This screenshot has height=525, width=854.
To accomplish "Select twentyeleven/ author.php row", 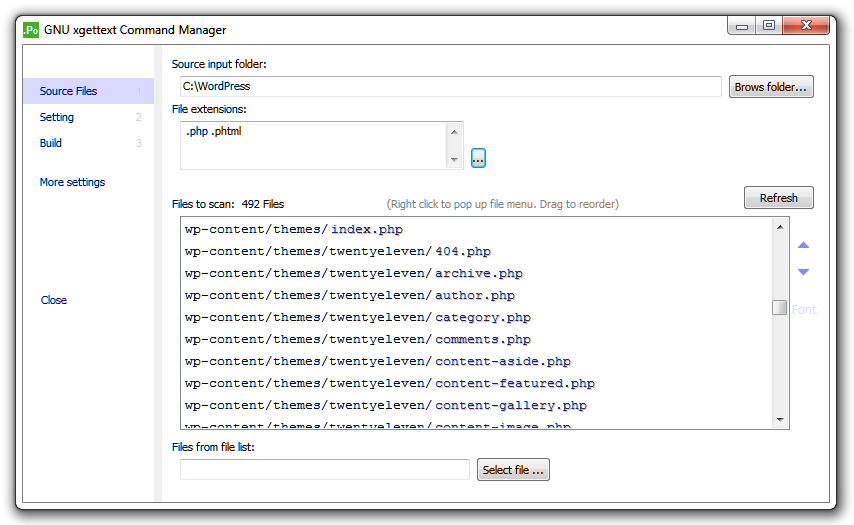I will point(477,295).
